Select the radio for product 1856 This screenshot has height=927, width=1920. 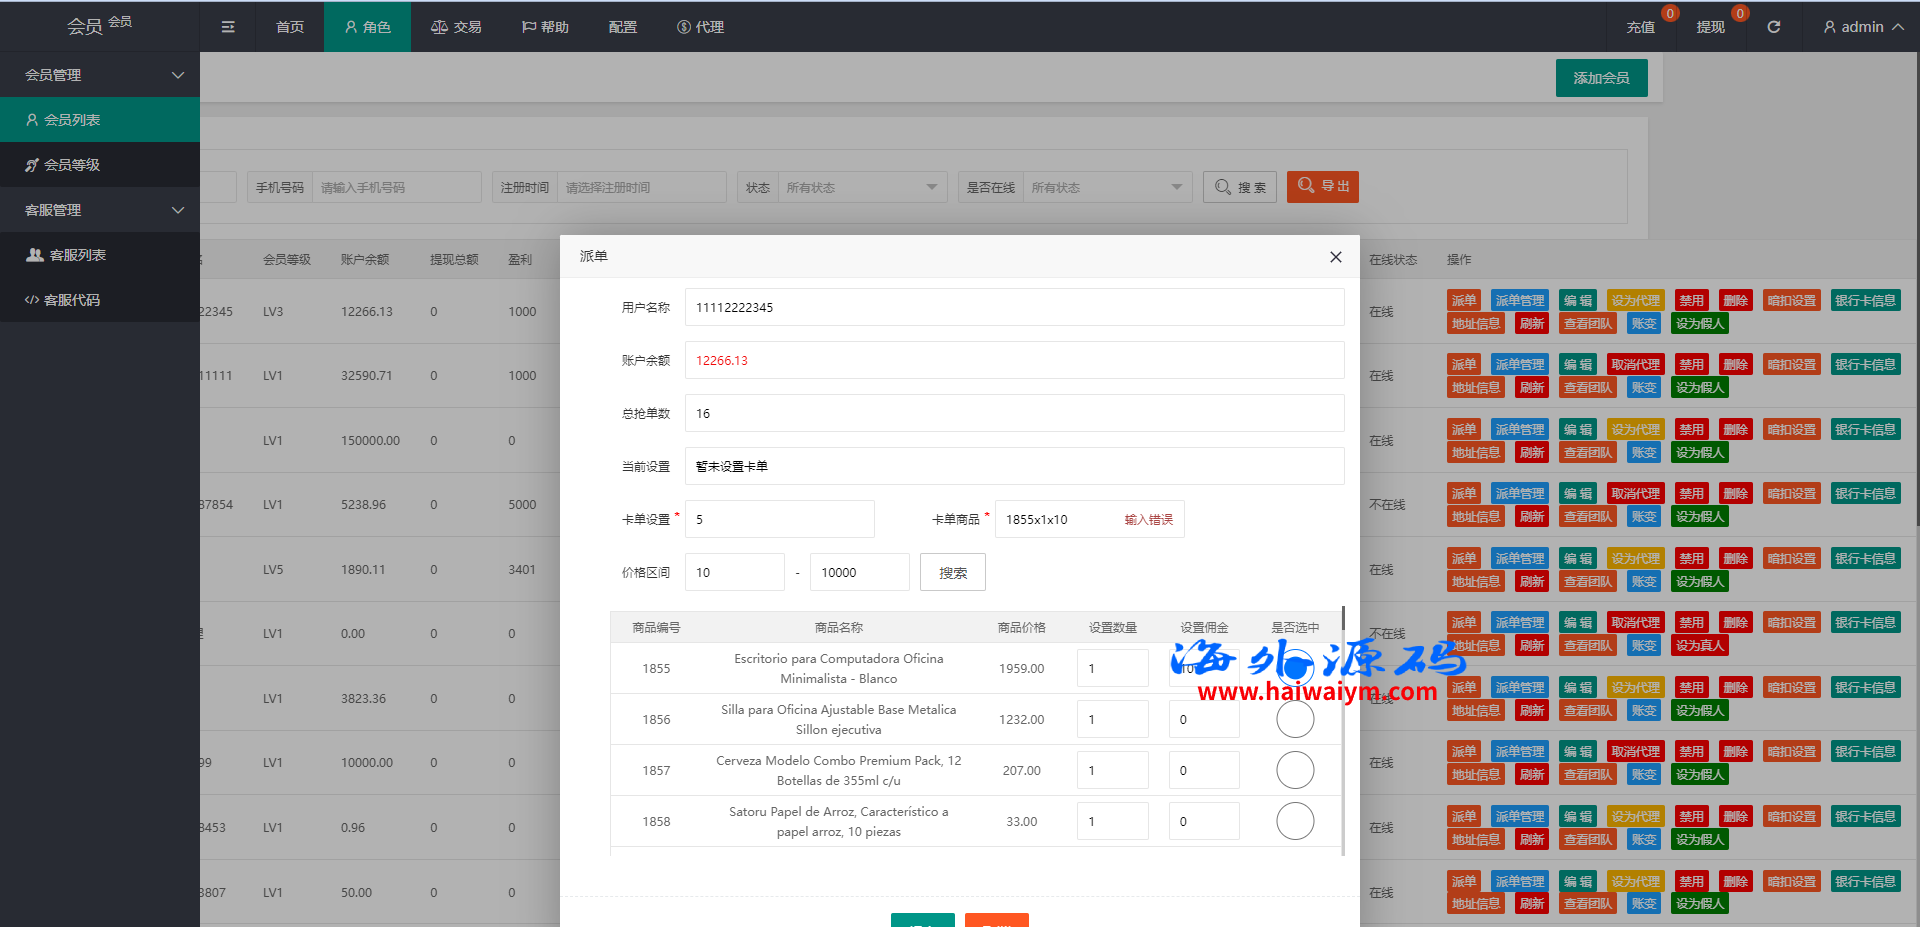pyautogui.click(x=1295, y=719)
